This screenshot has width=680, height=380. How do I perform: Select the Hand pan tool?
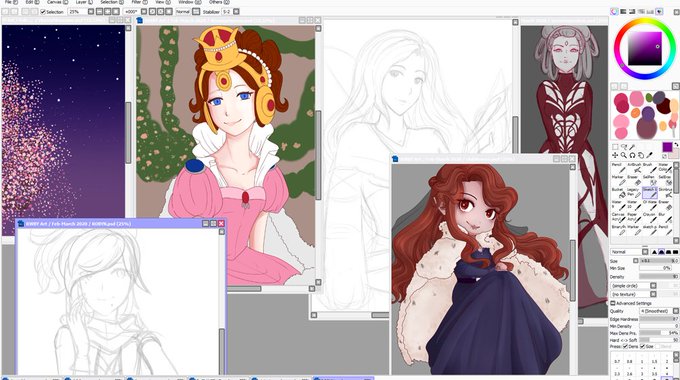(x=641, y=155)
